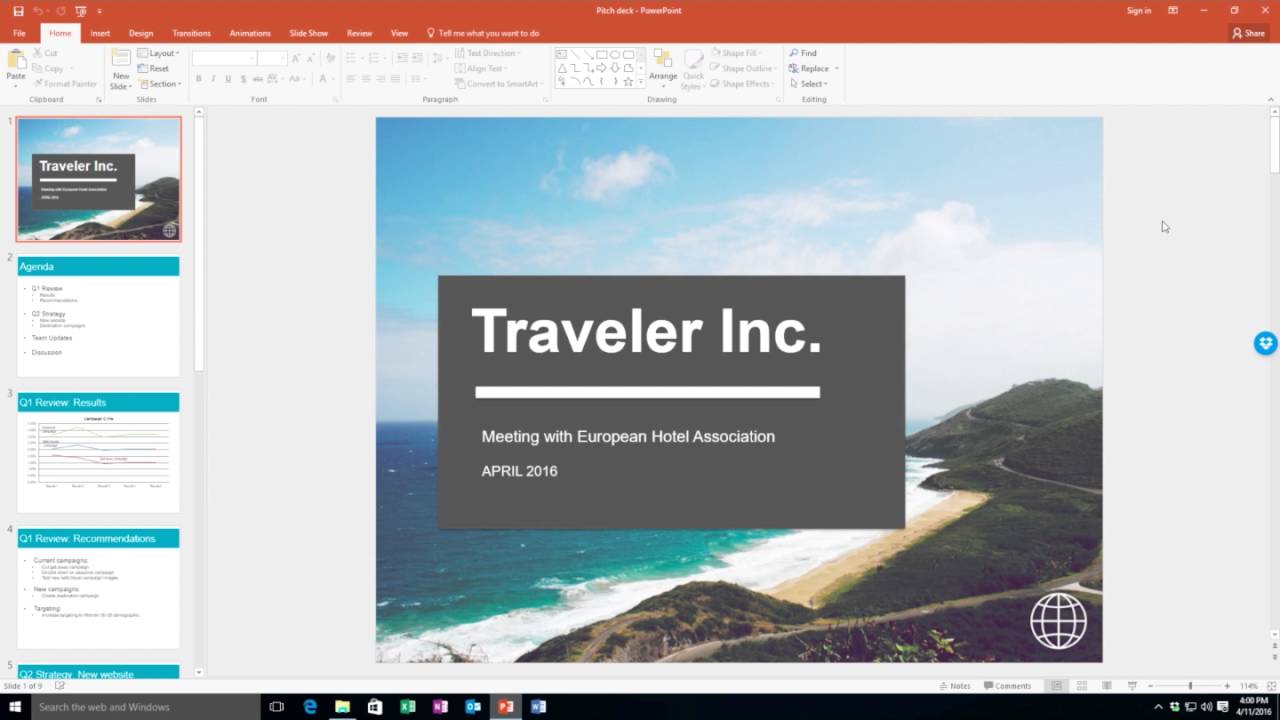Viewport: 1280px width, 720px height.
Task: Click the Dropbox badge at window edge
Action: click(1265, 343)
